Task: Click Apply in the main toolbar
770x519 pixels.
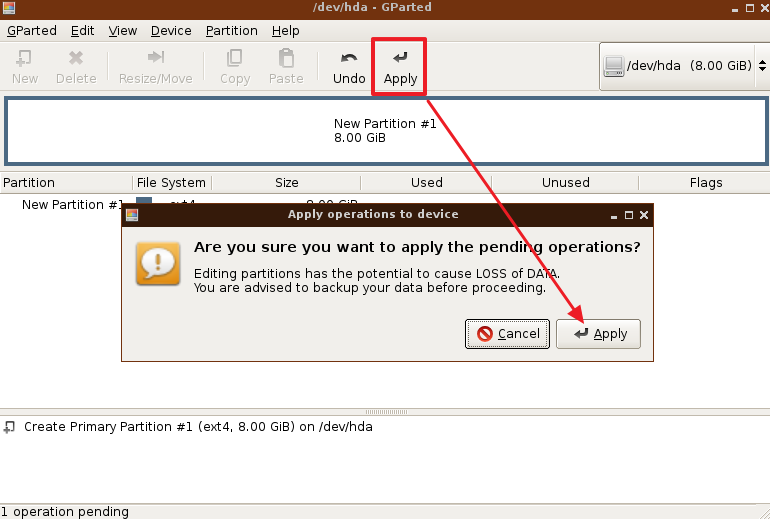Action: [x=400, y=66]
